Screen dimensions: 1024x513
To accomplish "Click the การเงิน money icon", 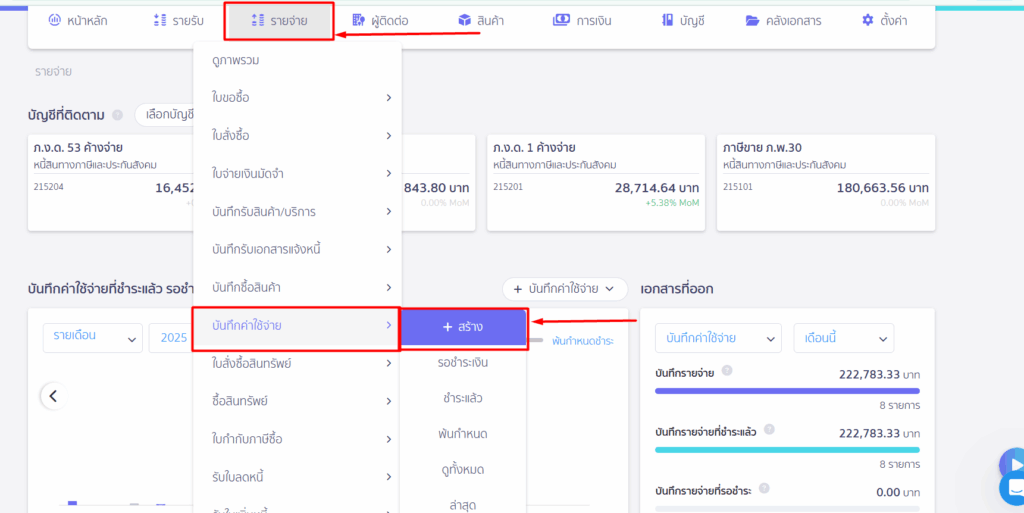I will point(561,20).
